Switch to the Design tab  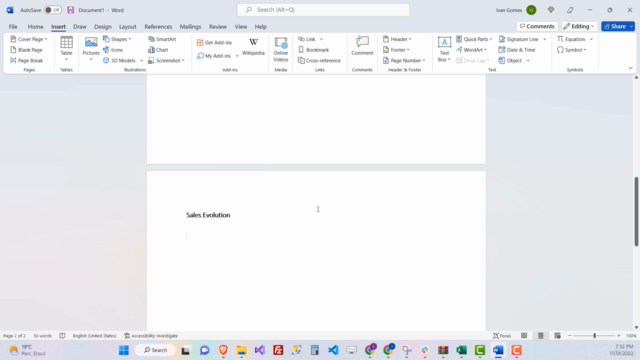tap(102, 27)
